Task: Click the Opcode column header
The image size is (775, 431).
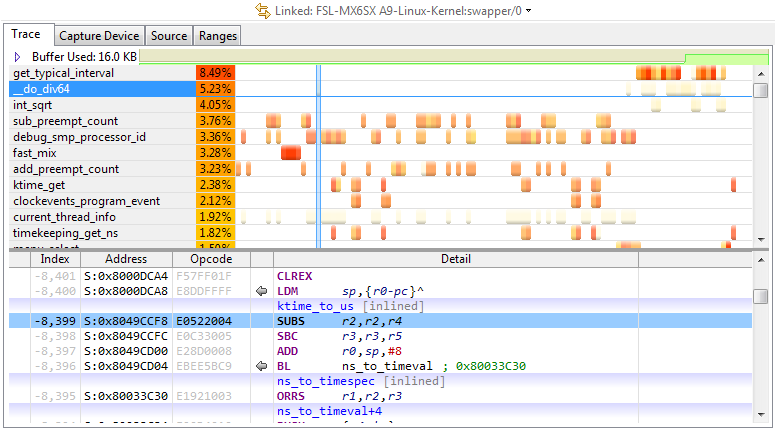Action: [x=211, y=259]
